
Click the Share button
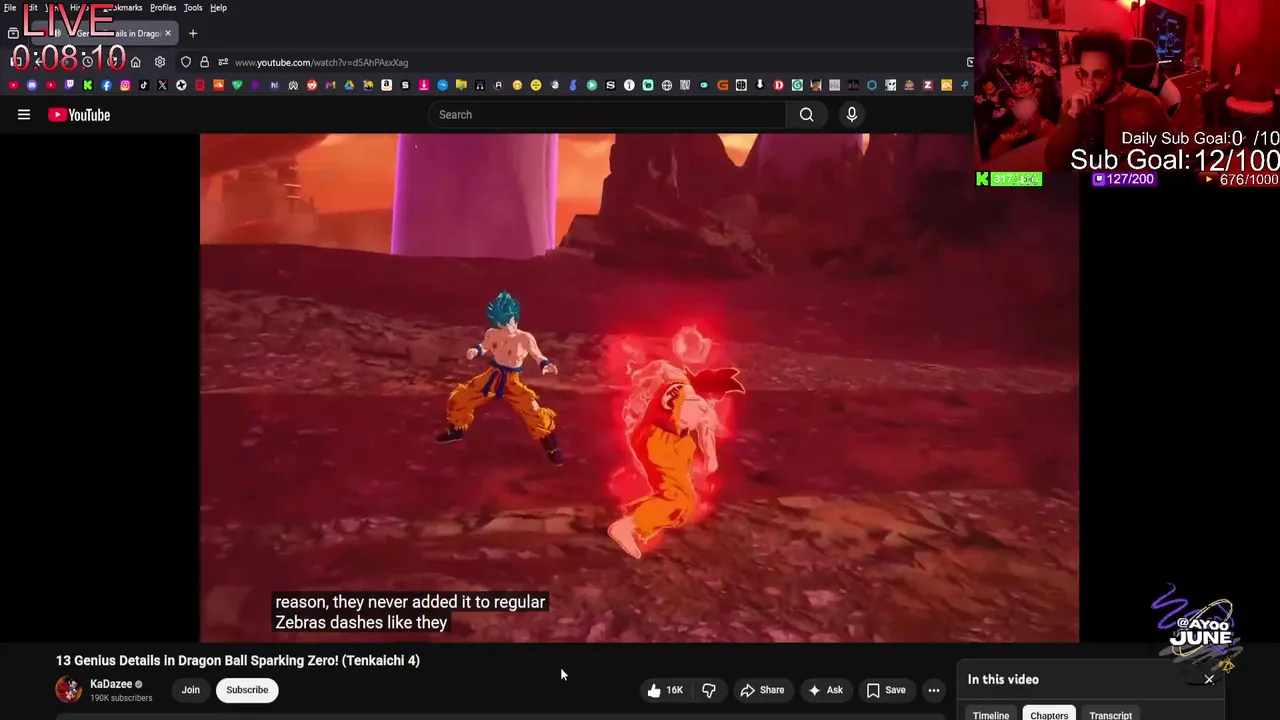[x=762, y=690]
